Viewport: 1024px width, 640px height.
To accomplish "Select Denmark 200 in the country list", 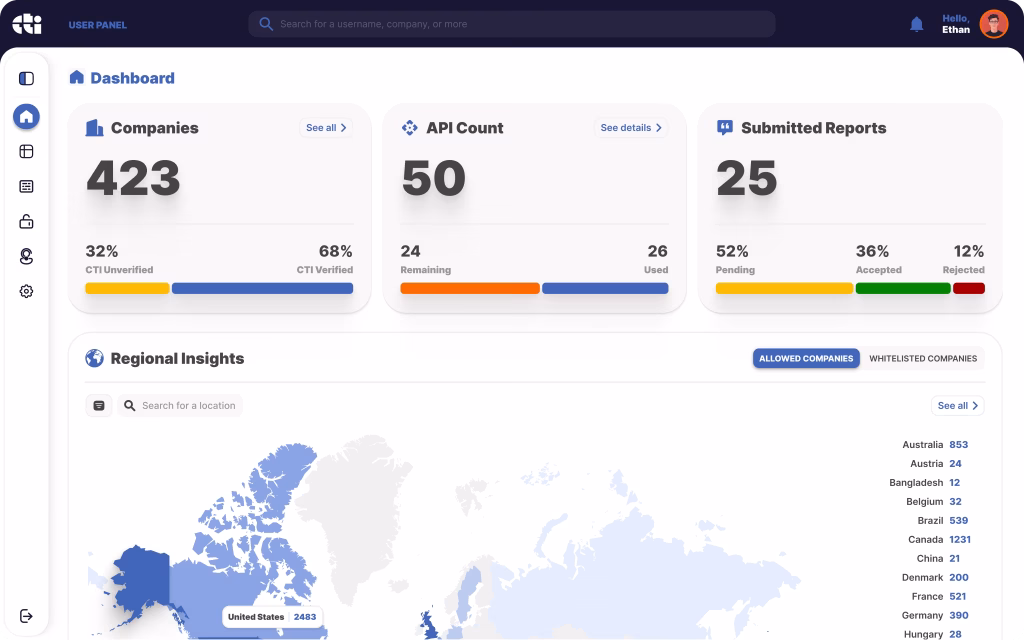I will (935, 577).
